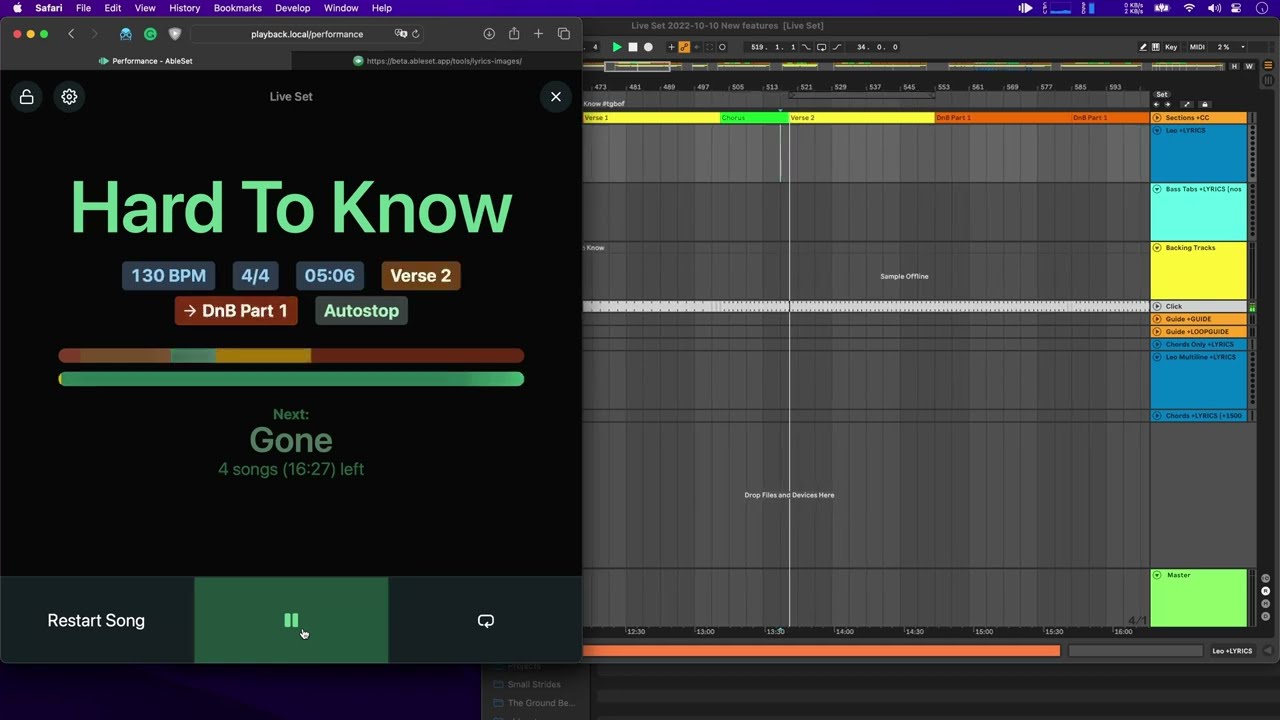Click the 05:06 duration badge
The height and width of the screenshot is (720, 1280).
tap(330, 276)
